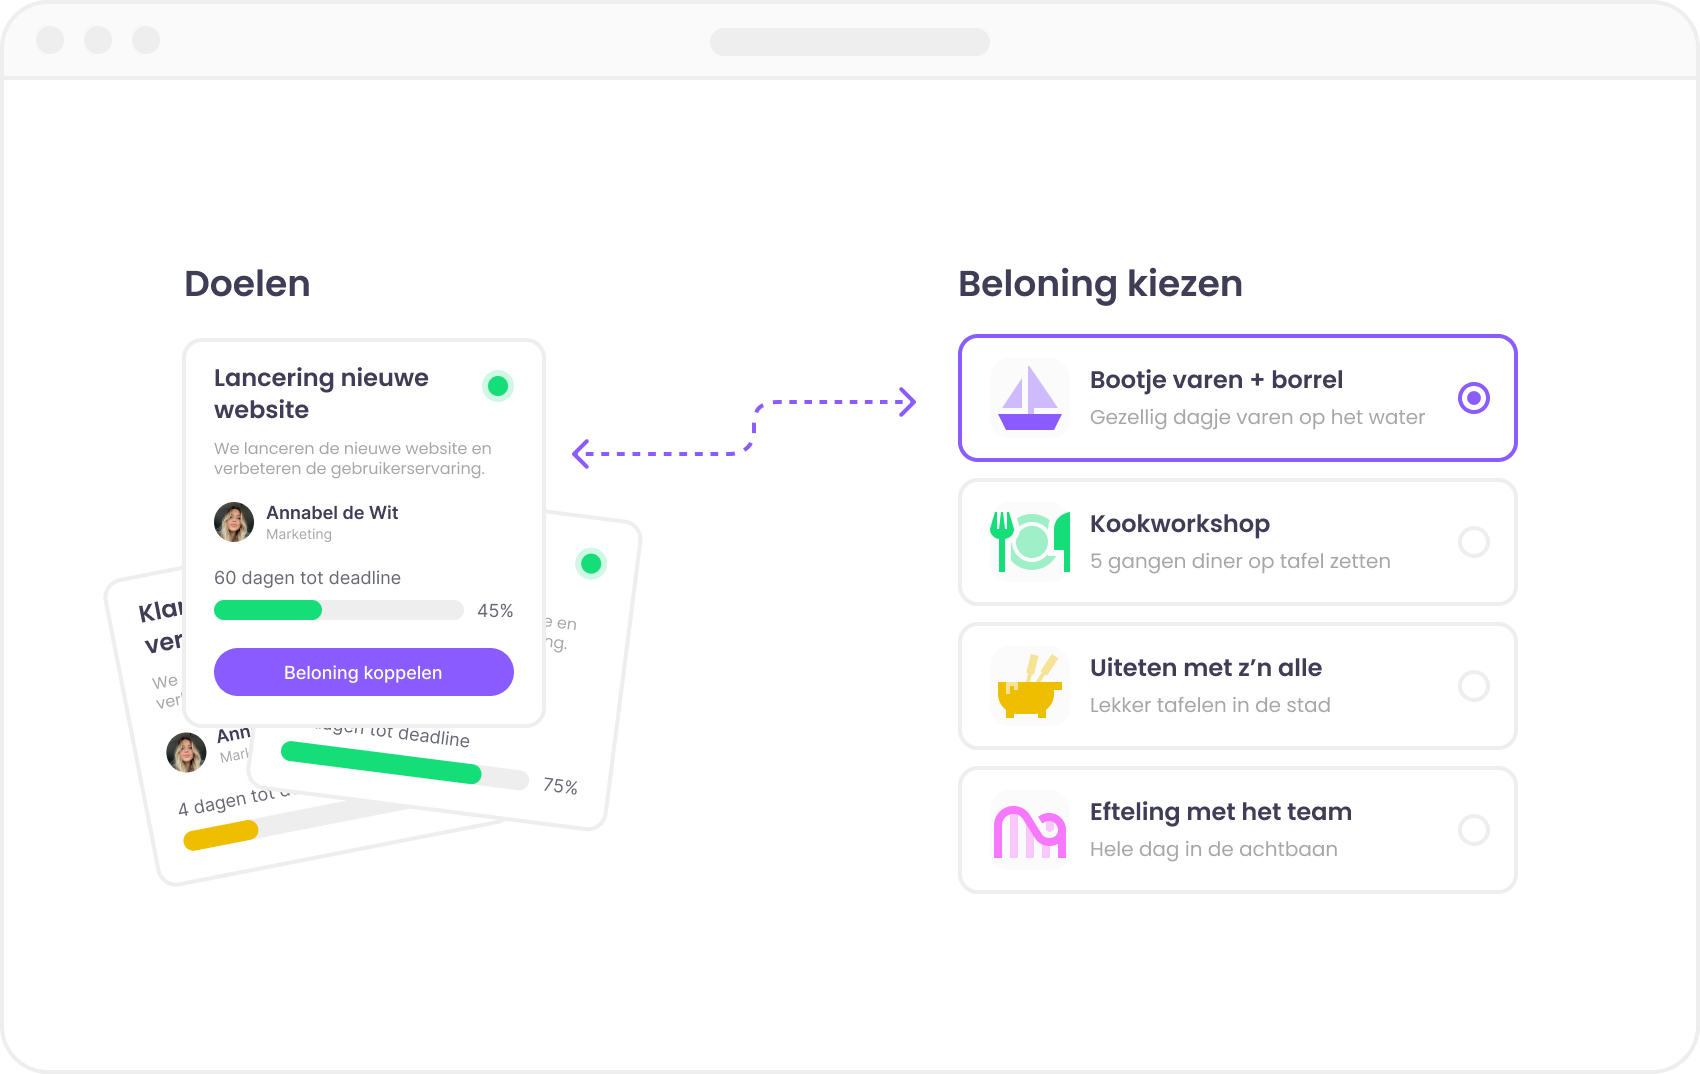
Task: Click the 75% value label
Action: click(560, 786)
